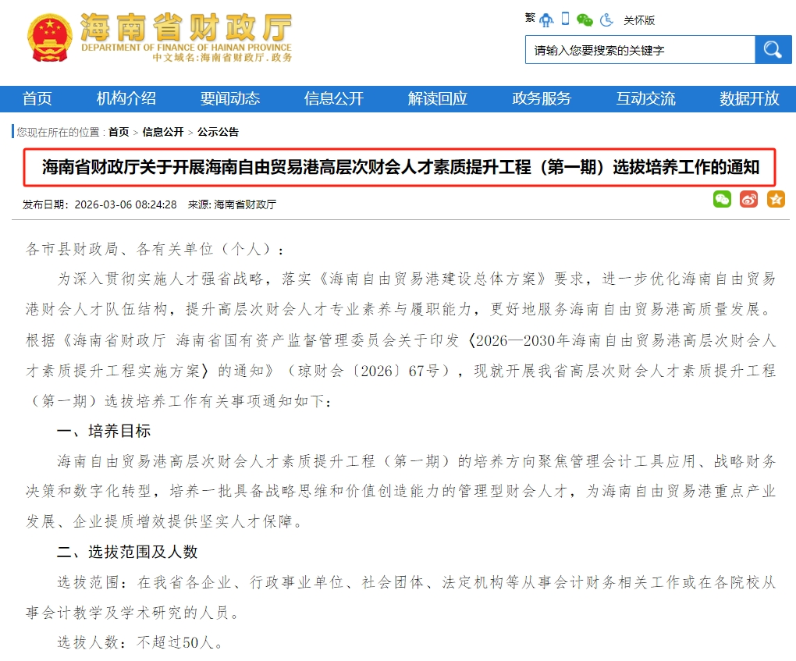796x661 pixels.
Task: Click the magnifier search button
Action: tap(773, 50)
